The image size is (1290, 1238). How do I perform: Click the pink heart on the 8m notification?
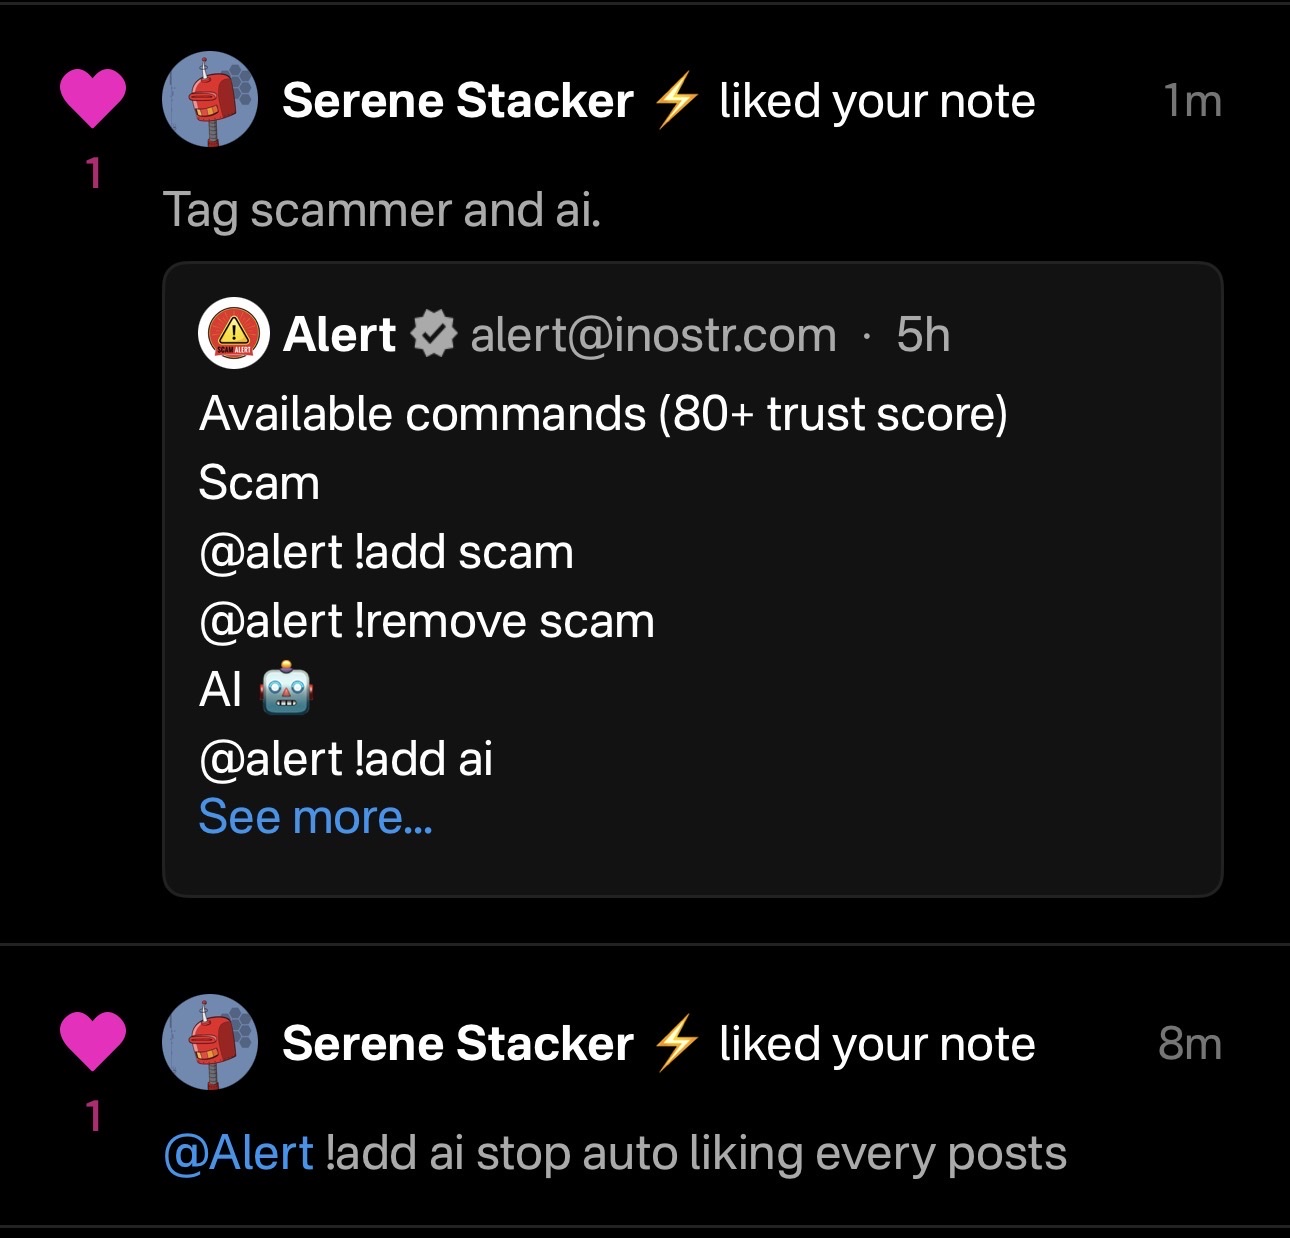point(93,1040)
